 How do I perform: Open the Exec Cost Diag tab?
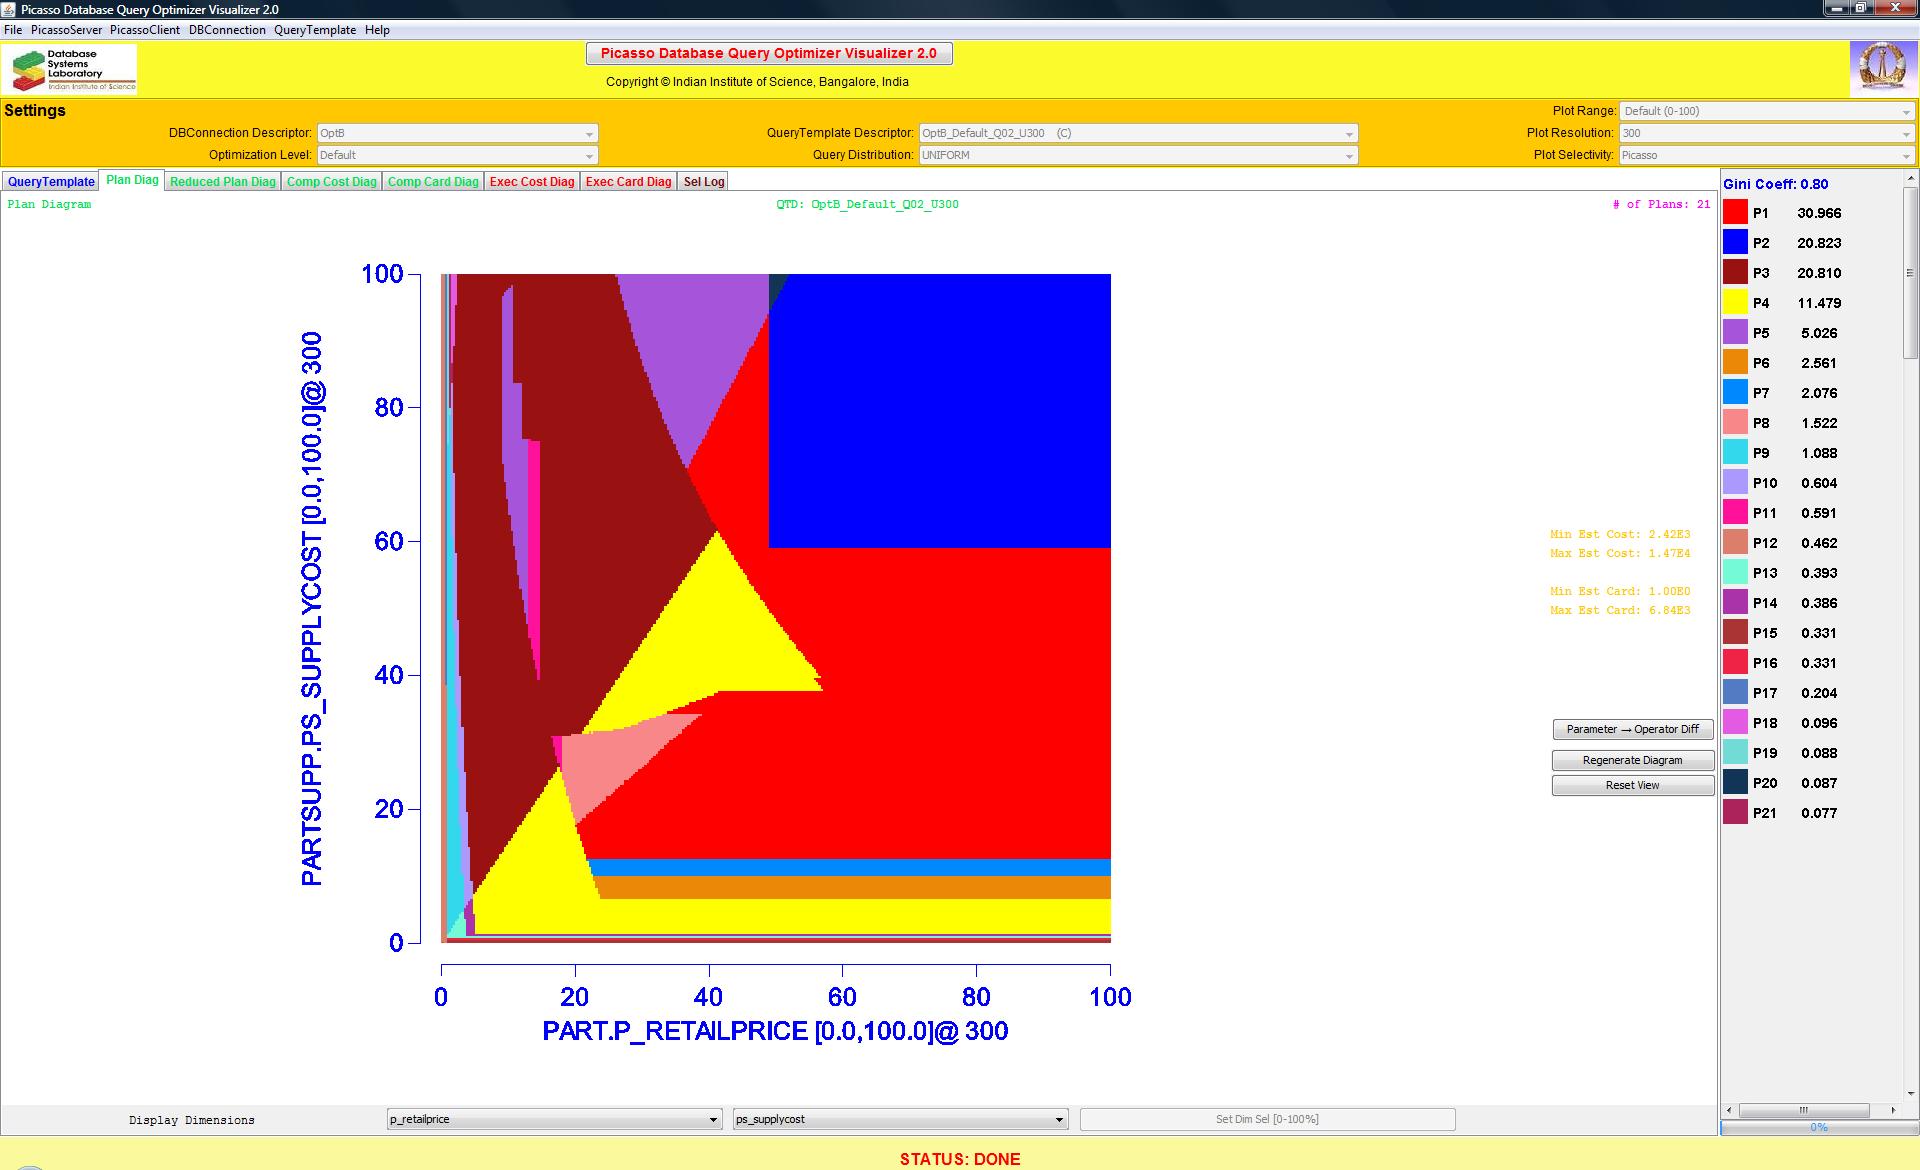[532, 182]
